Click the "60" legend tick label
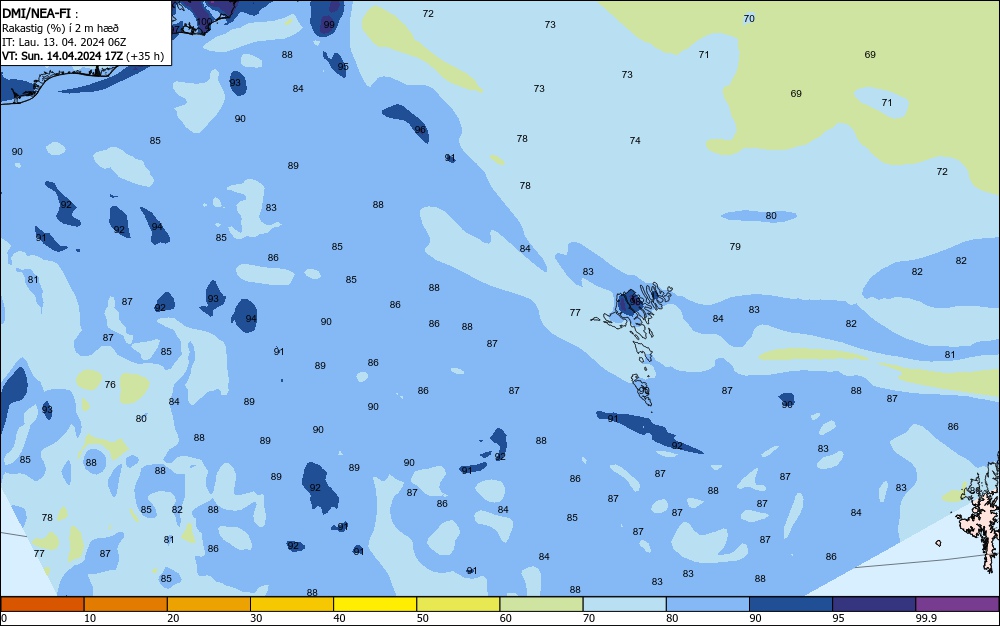Image resolution: width=1000 pixels, height=626 pixels. coord(506,618)
